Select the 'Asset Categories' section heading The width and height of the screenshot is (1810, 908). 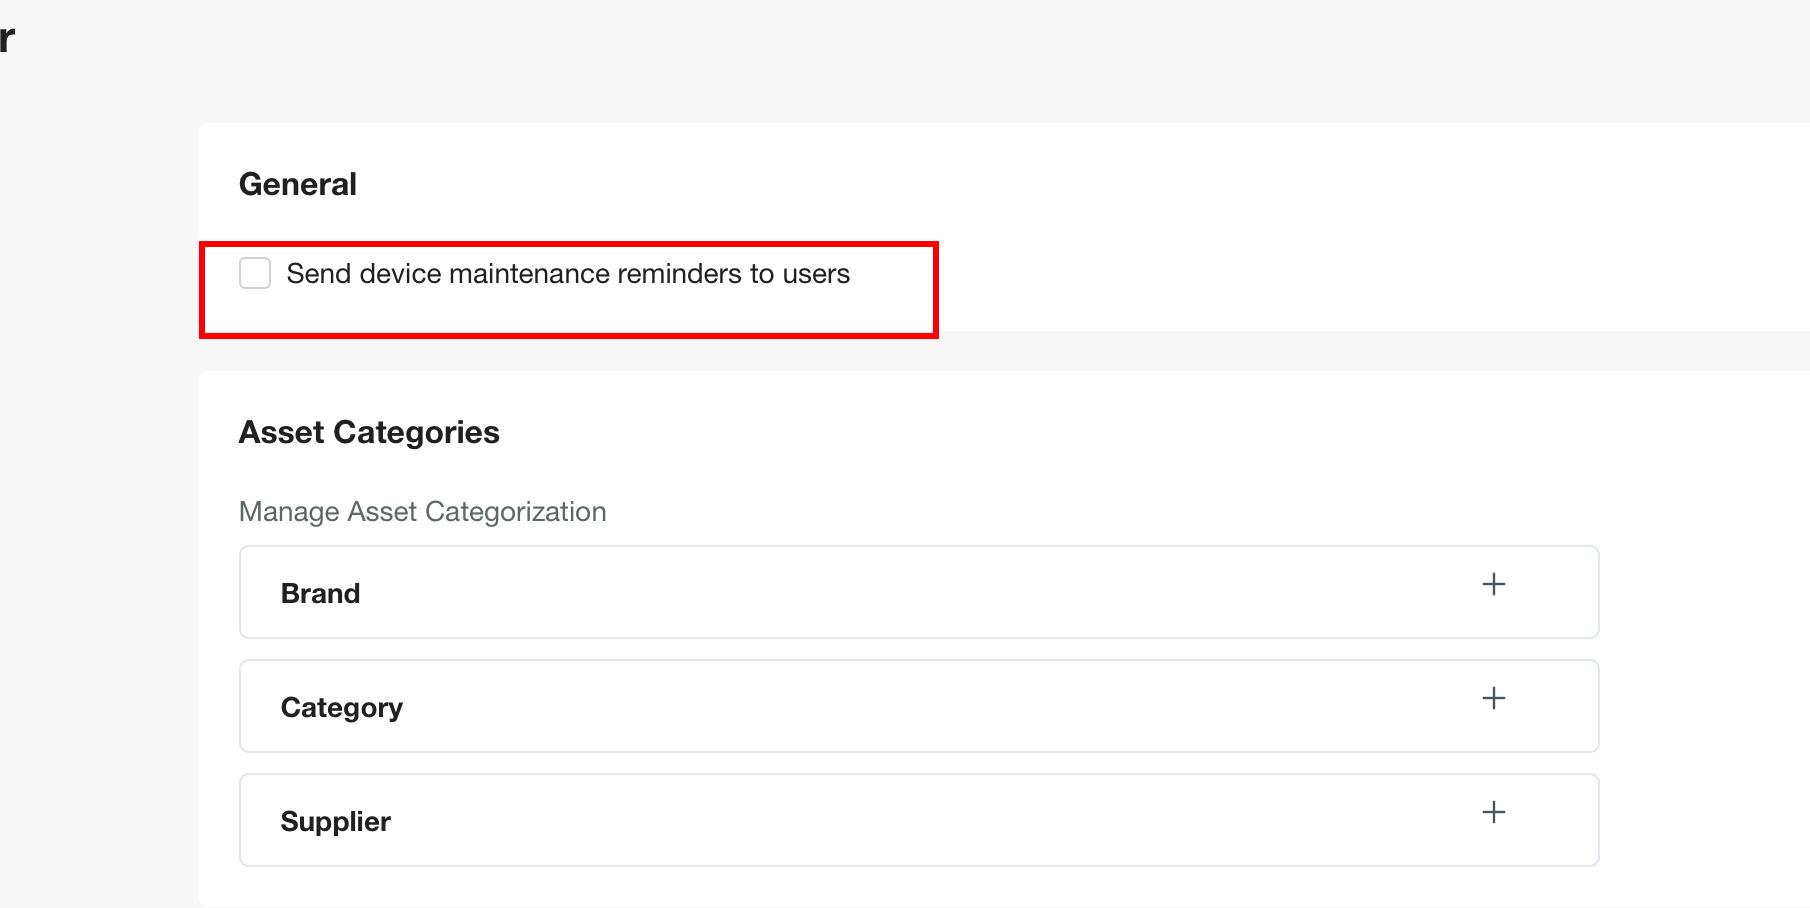tap(369, 432)
